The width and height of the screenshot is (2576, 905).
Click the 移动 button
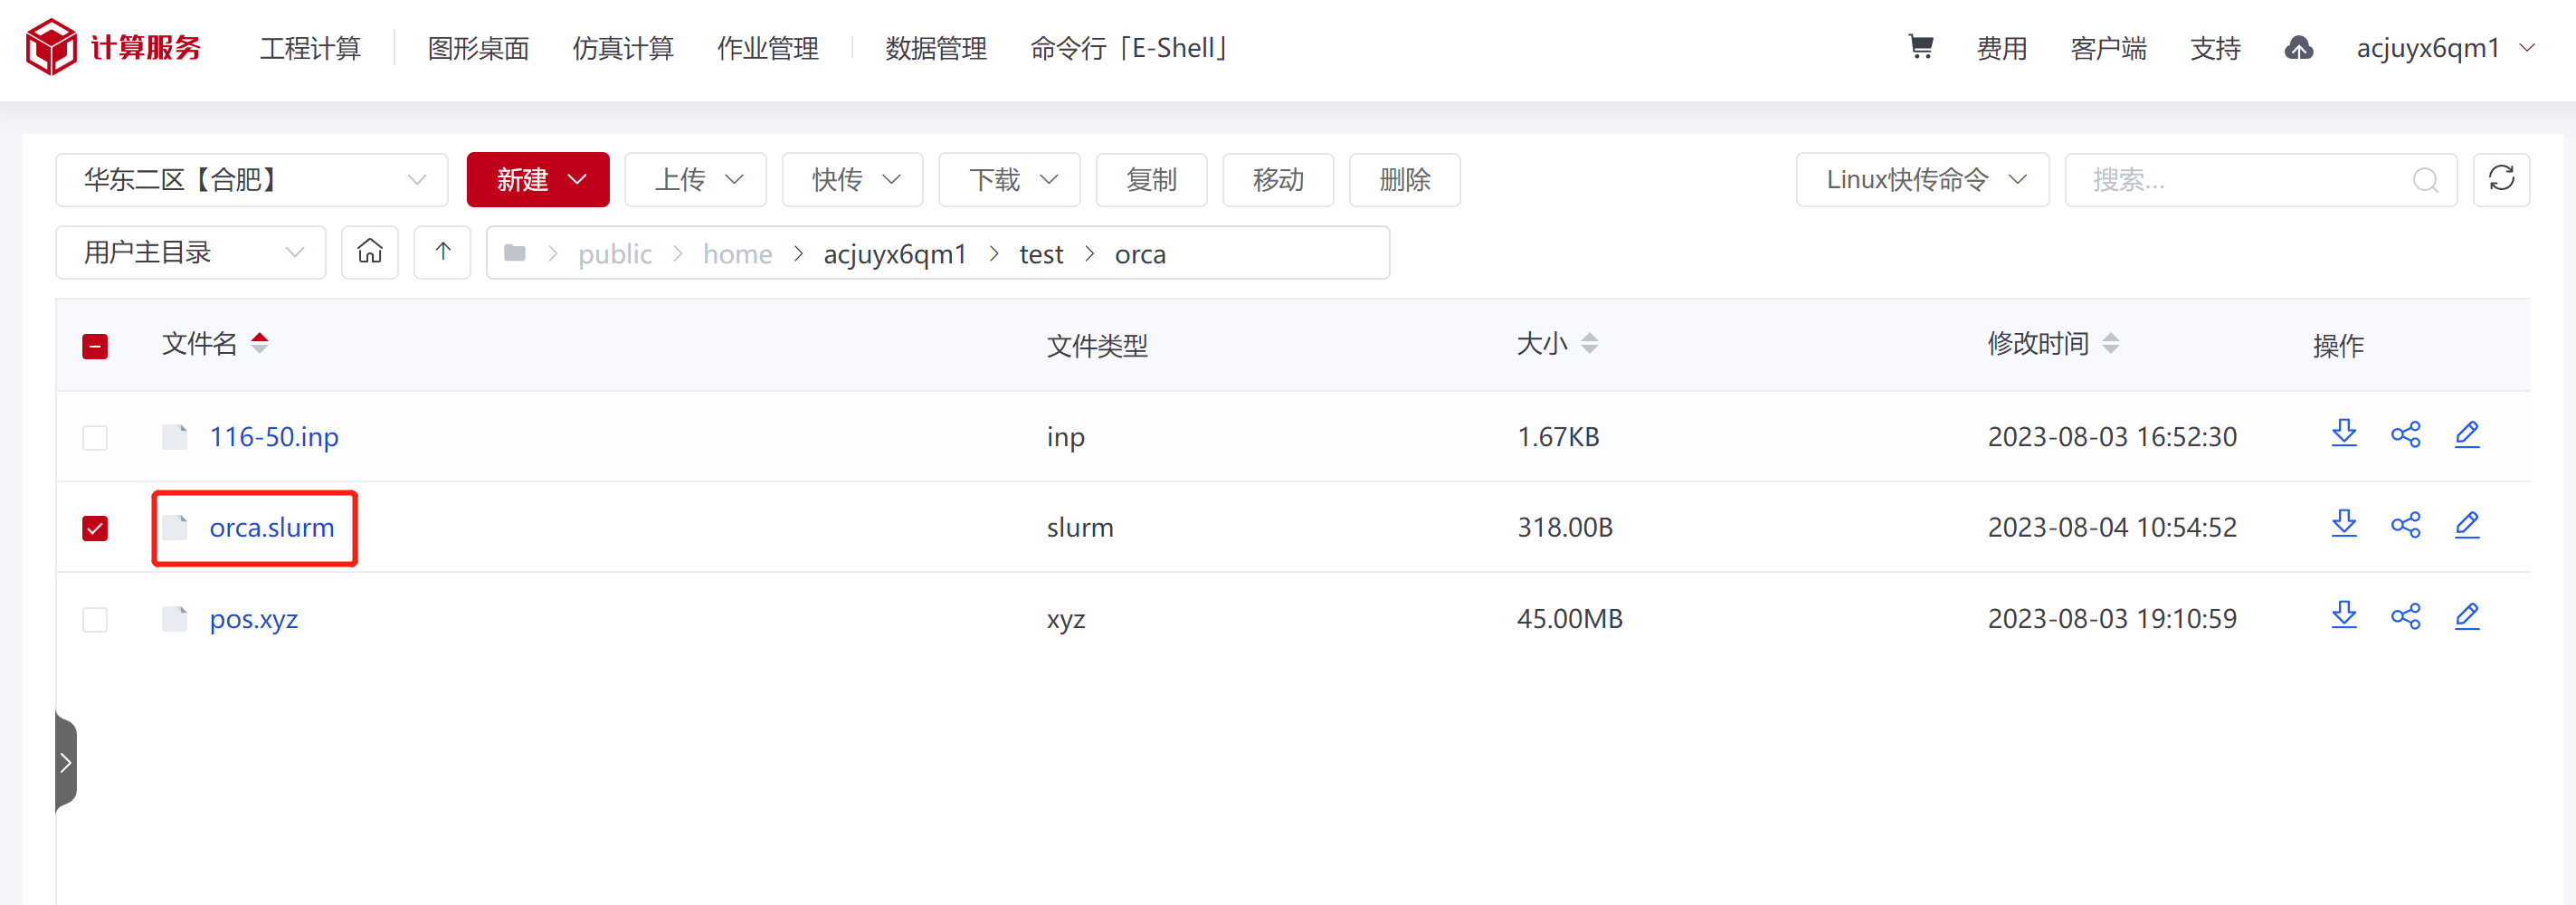[1278, 180]
